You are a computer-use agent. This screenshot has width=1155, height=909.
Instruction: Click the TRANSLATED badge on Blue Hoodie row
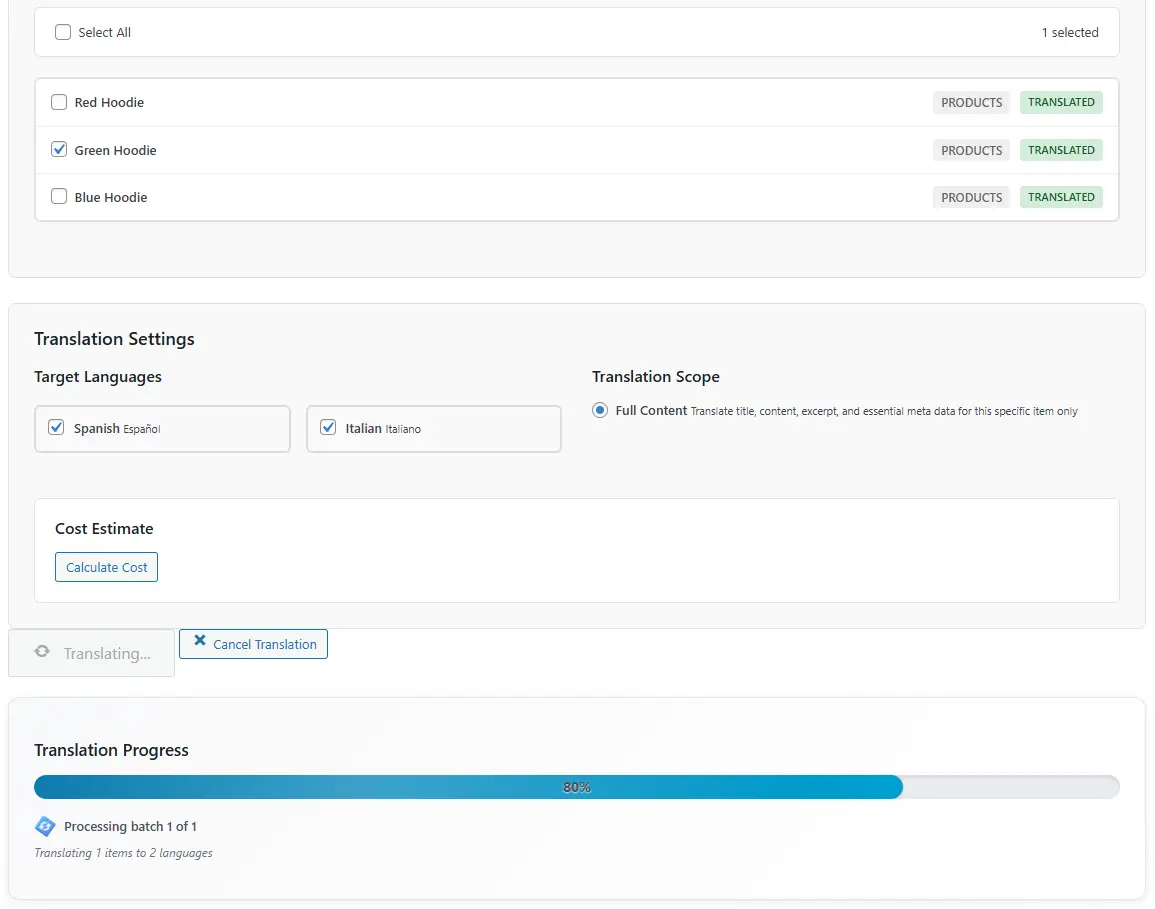tap(1061, 197)
